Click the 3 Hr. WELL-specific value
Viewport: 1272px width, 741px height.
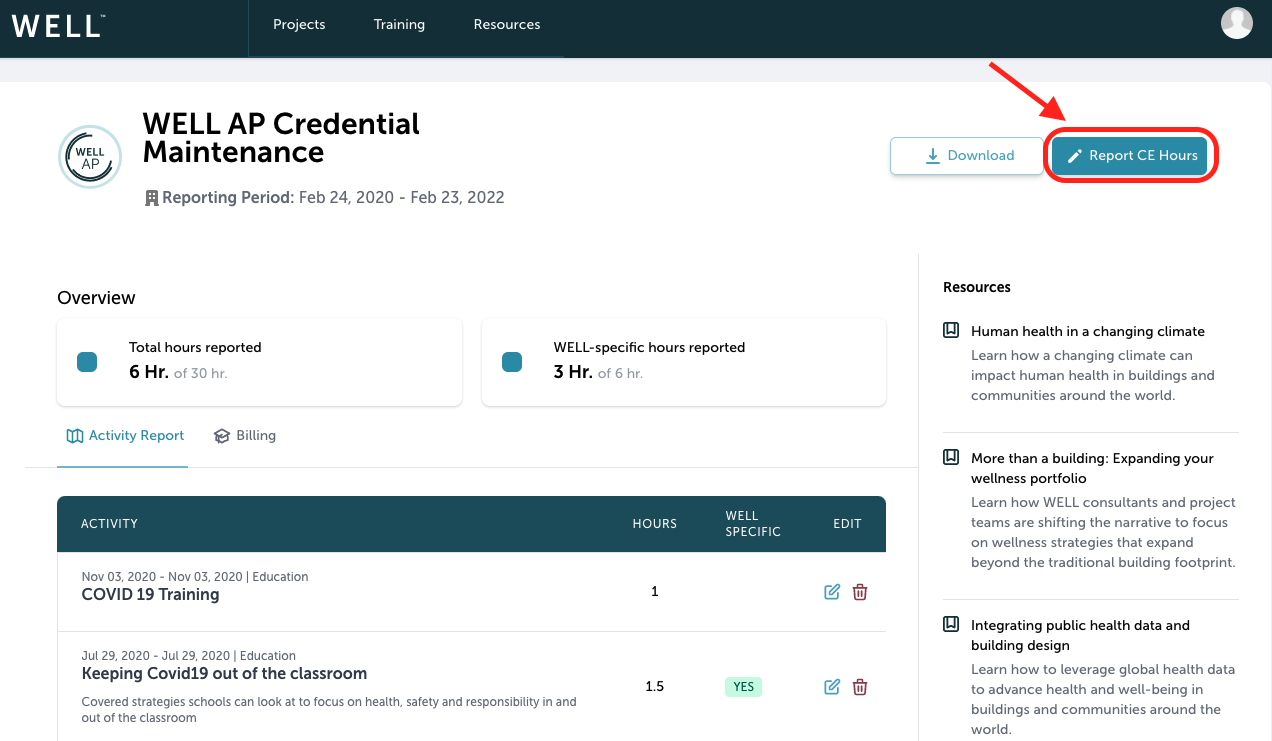coord(573,372)
